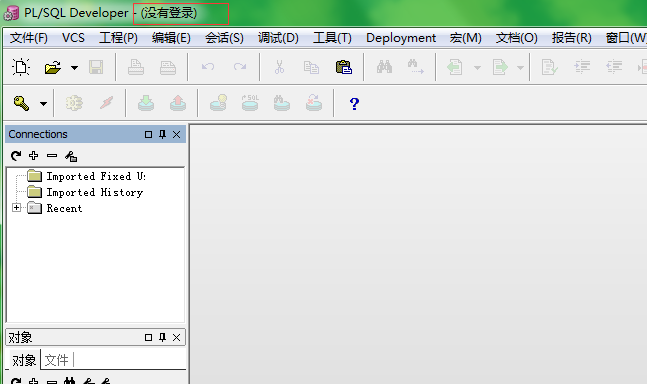Image resolution: width=647 pixels, height=384 pixels.
Task: Open the 编辑(E) menu
Action: pos(171,38)
